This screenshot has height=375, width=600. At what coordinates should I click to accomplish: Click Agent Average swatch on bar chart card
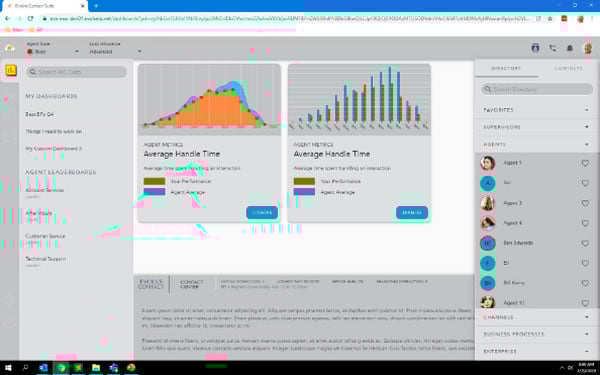pyautogui.click(x=304, y=192)
